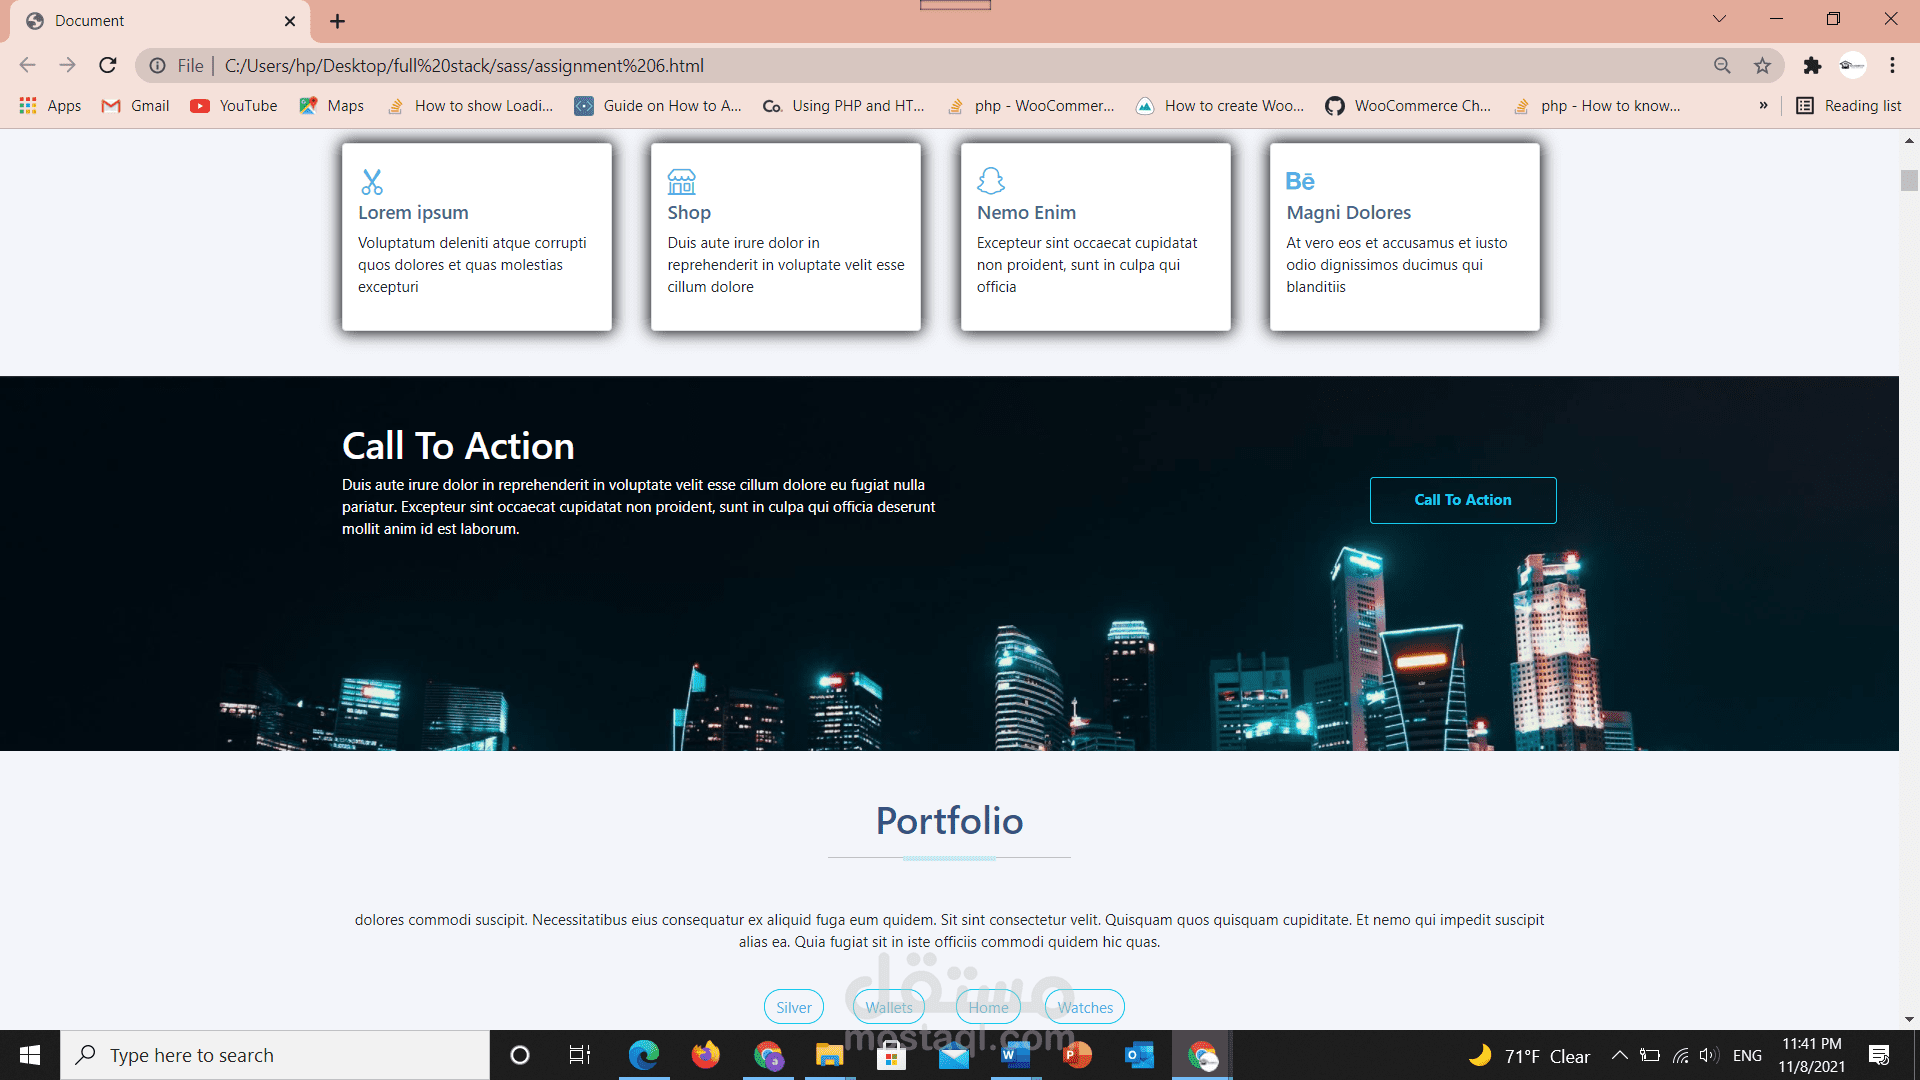Screen dimensions: 1920x1080
Task: Click the scissors icon on Lorem ipsum card
Action: pyautogui.click(x=372, y=181)
